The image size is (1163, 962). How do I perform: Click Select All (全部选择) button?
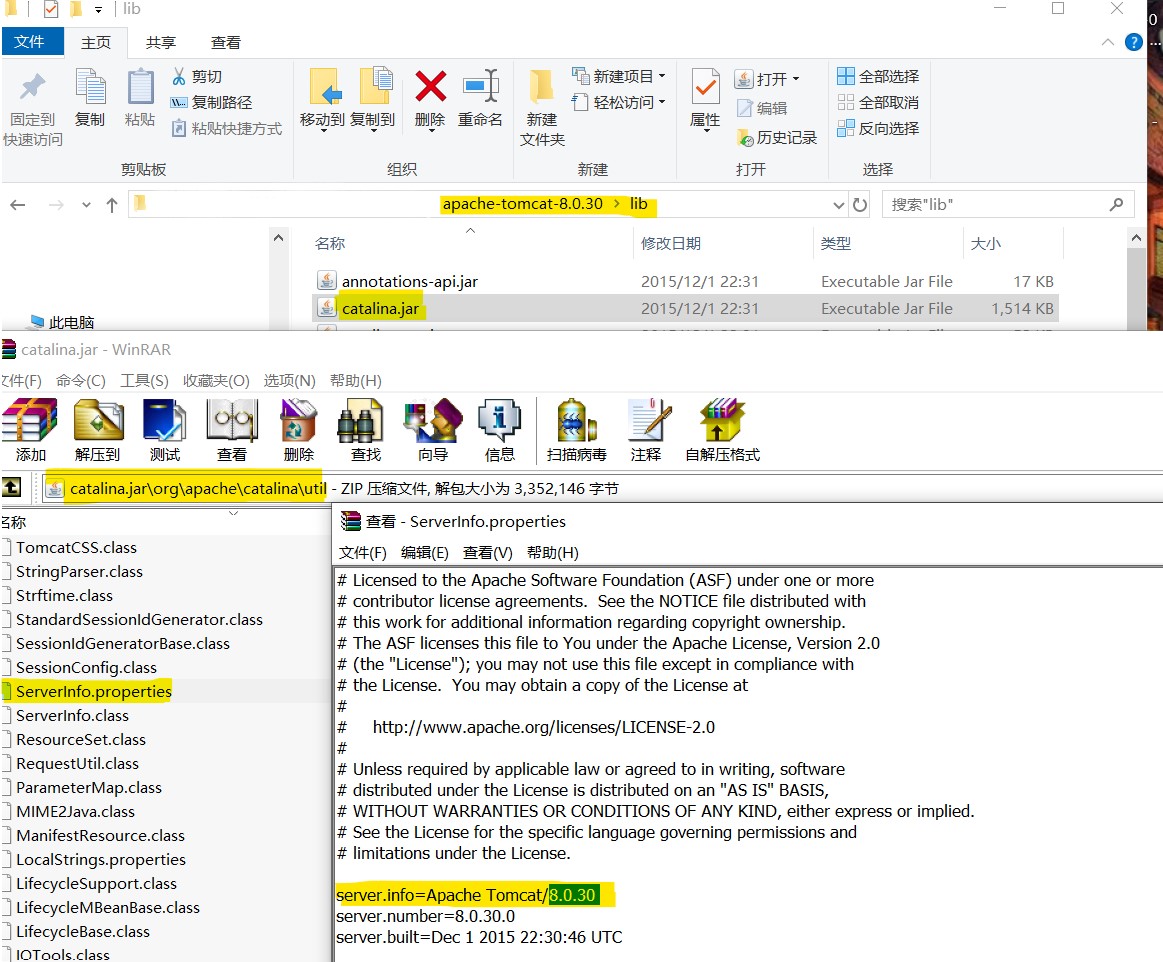(x=878, y=76)
